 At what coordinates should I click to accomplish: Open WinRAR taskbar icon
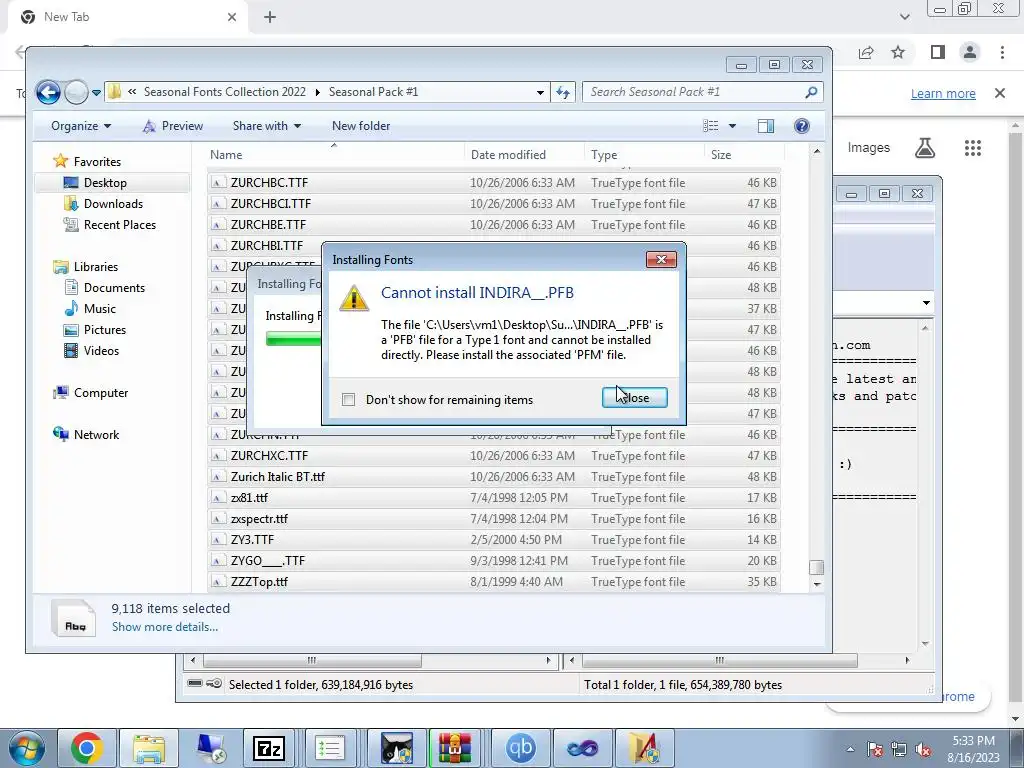(455, 748)
